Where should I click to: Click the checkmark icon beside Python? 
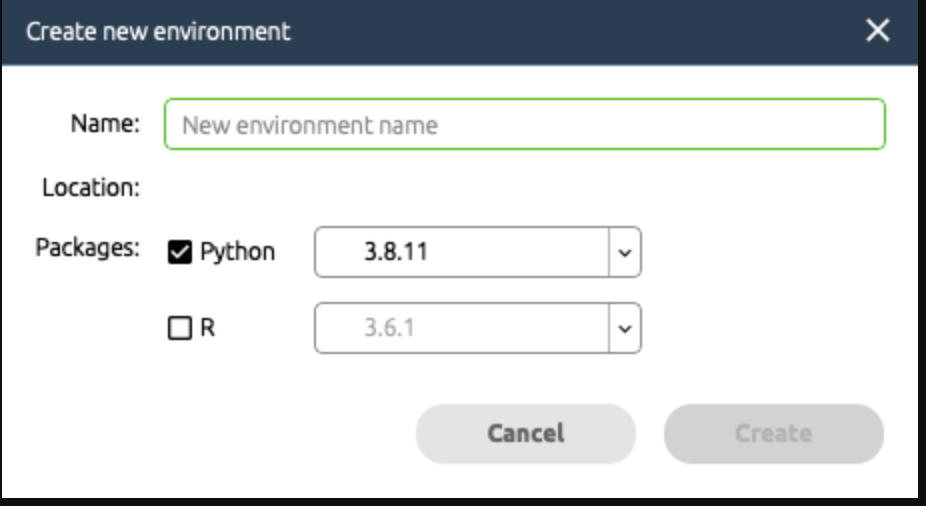[x=180, y=252]
